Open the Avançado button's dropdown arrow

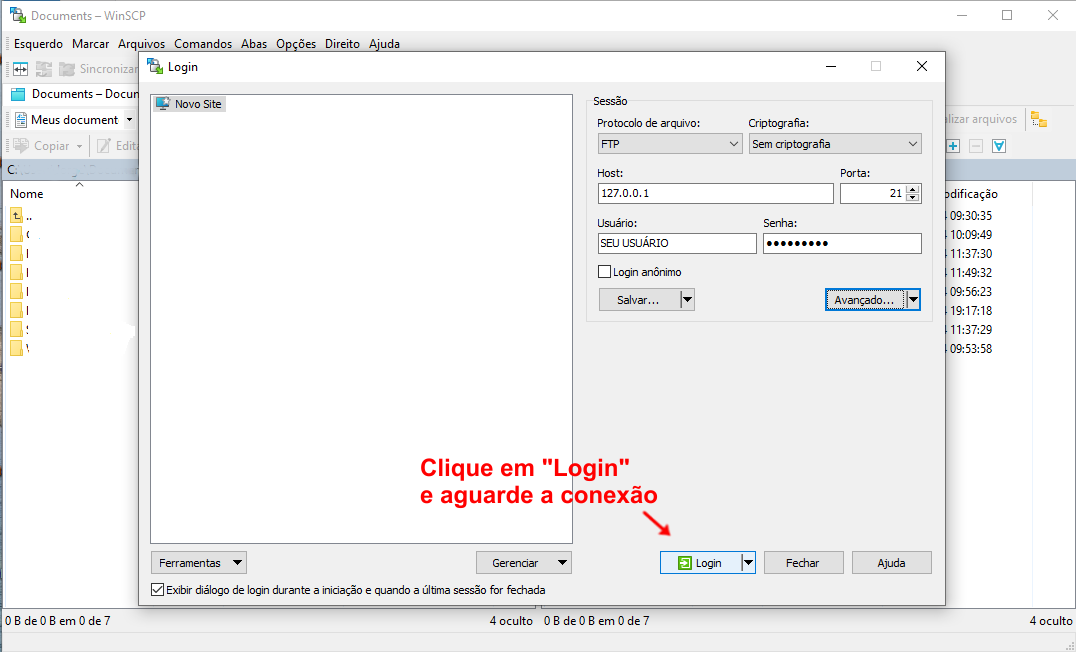pos(913,300)
